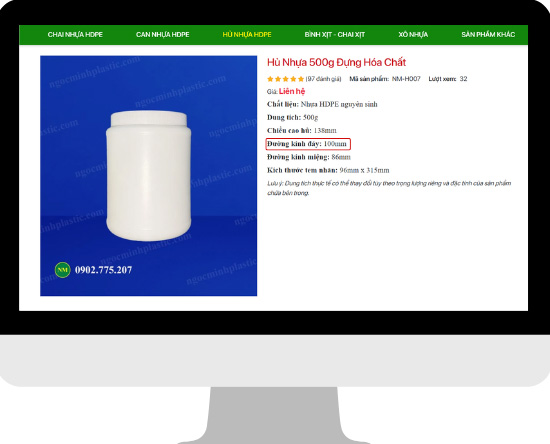
Task: Go to BÌNH XỊT - CHAI XỊT menu
Action: pos(335,34)
